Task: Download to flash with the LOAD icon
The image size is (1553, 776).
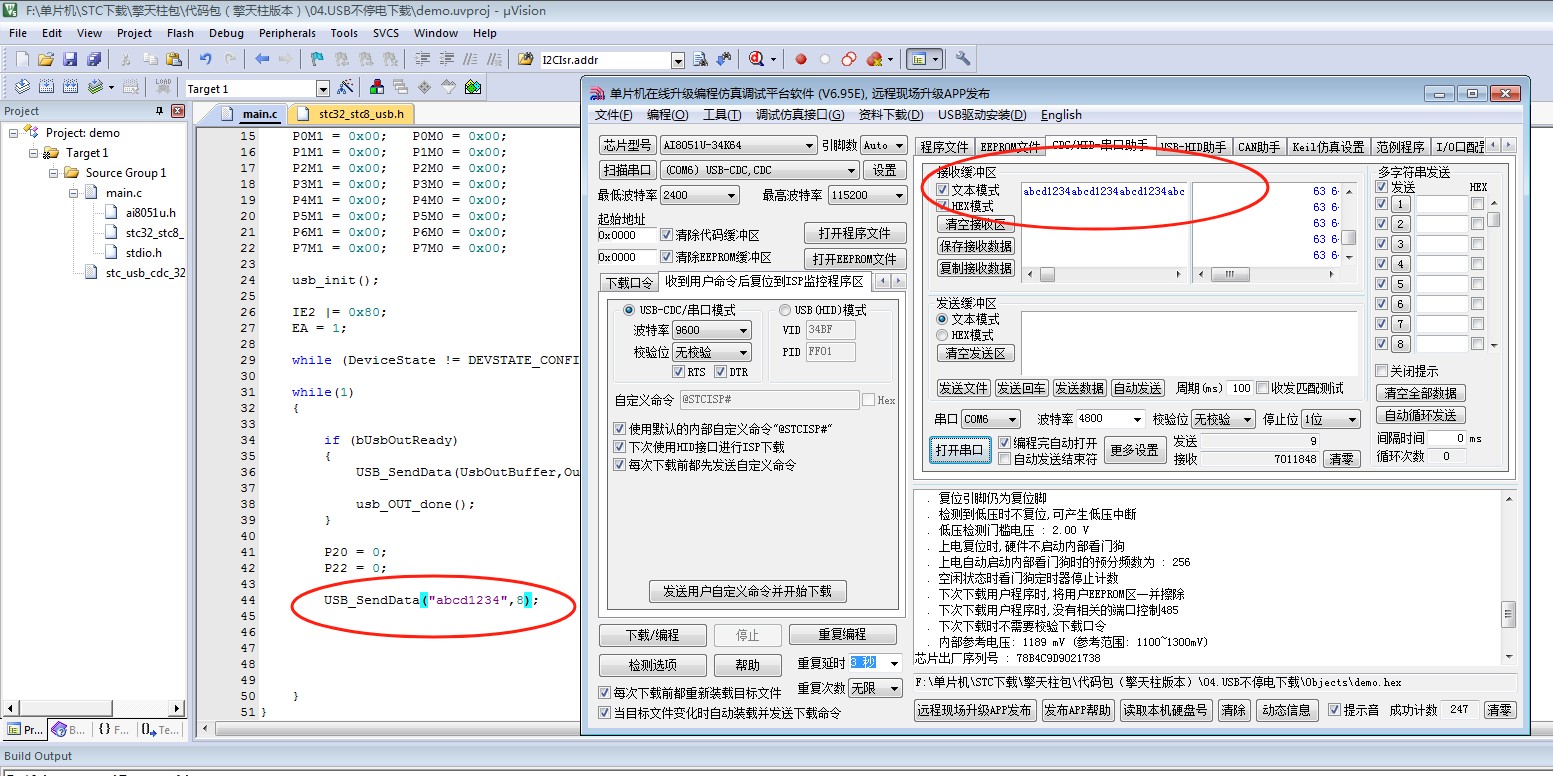Action: tap(163, 87)
